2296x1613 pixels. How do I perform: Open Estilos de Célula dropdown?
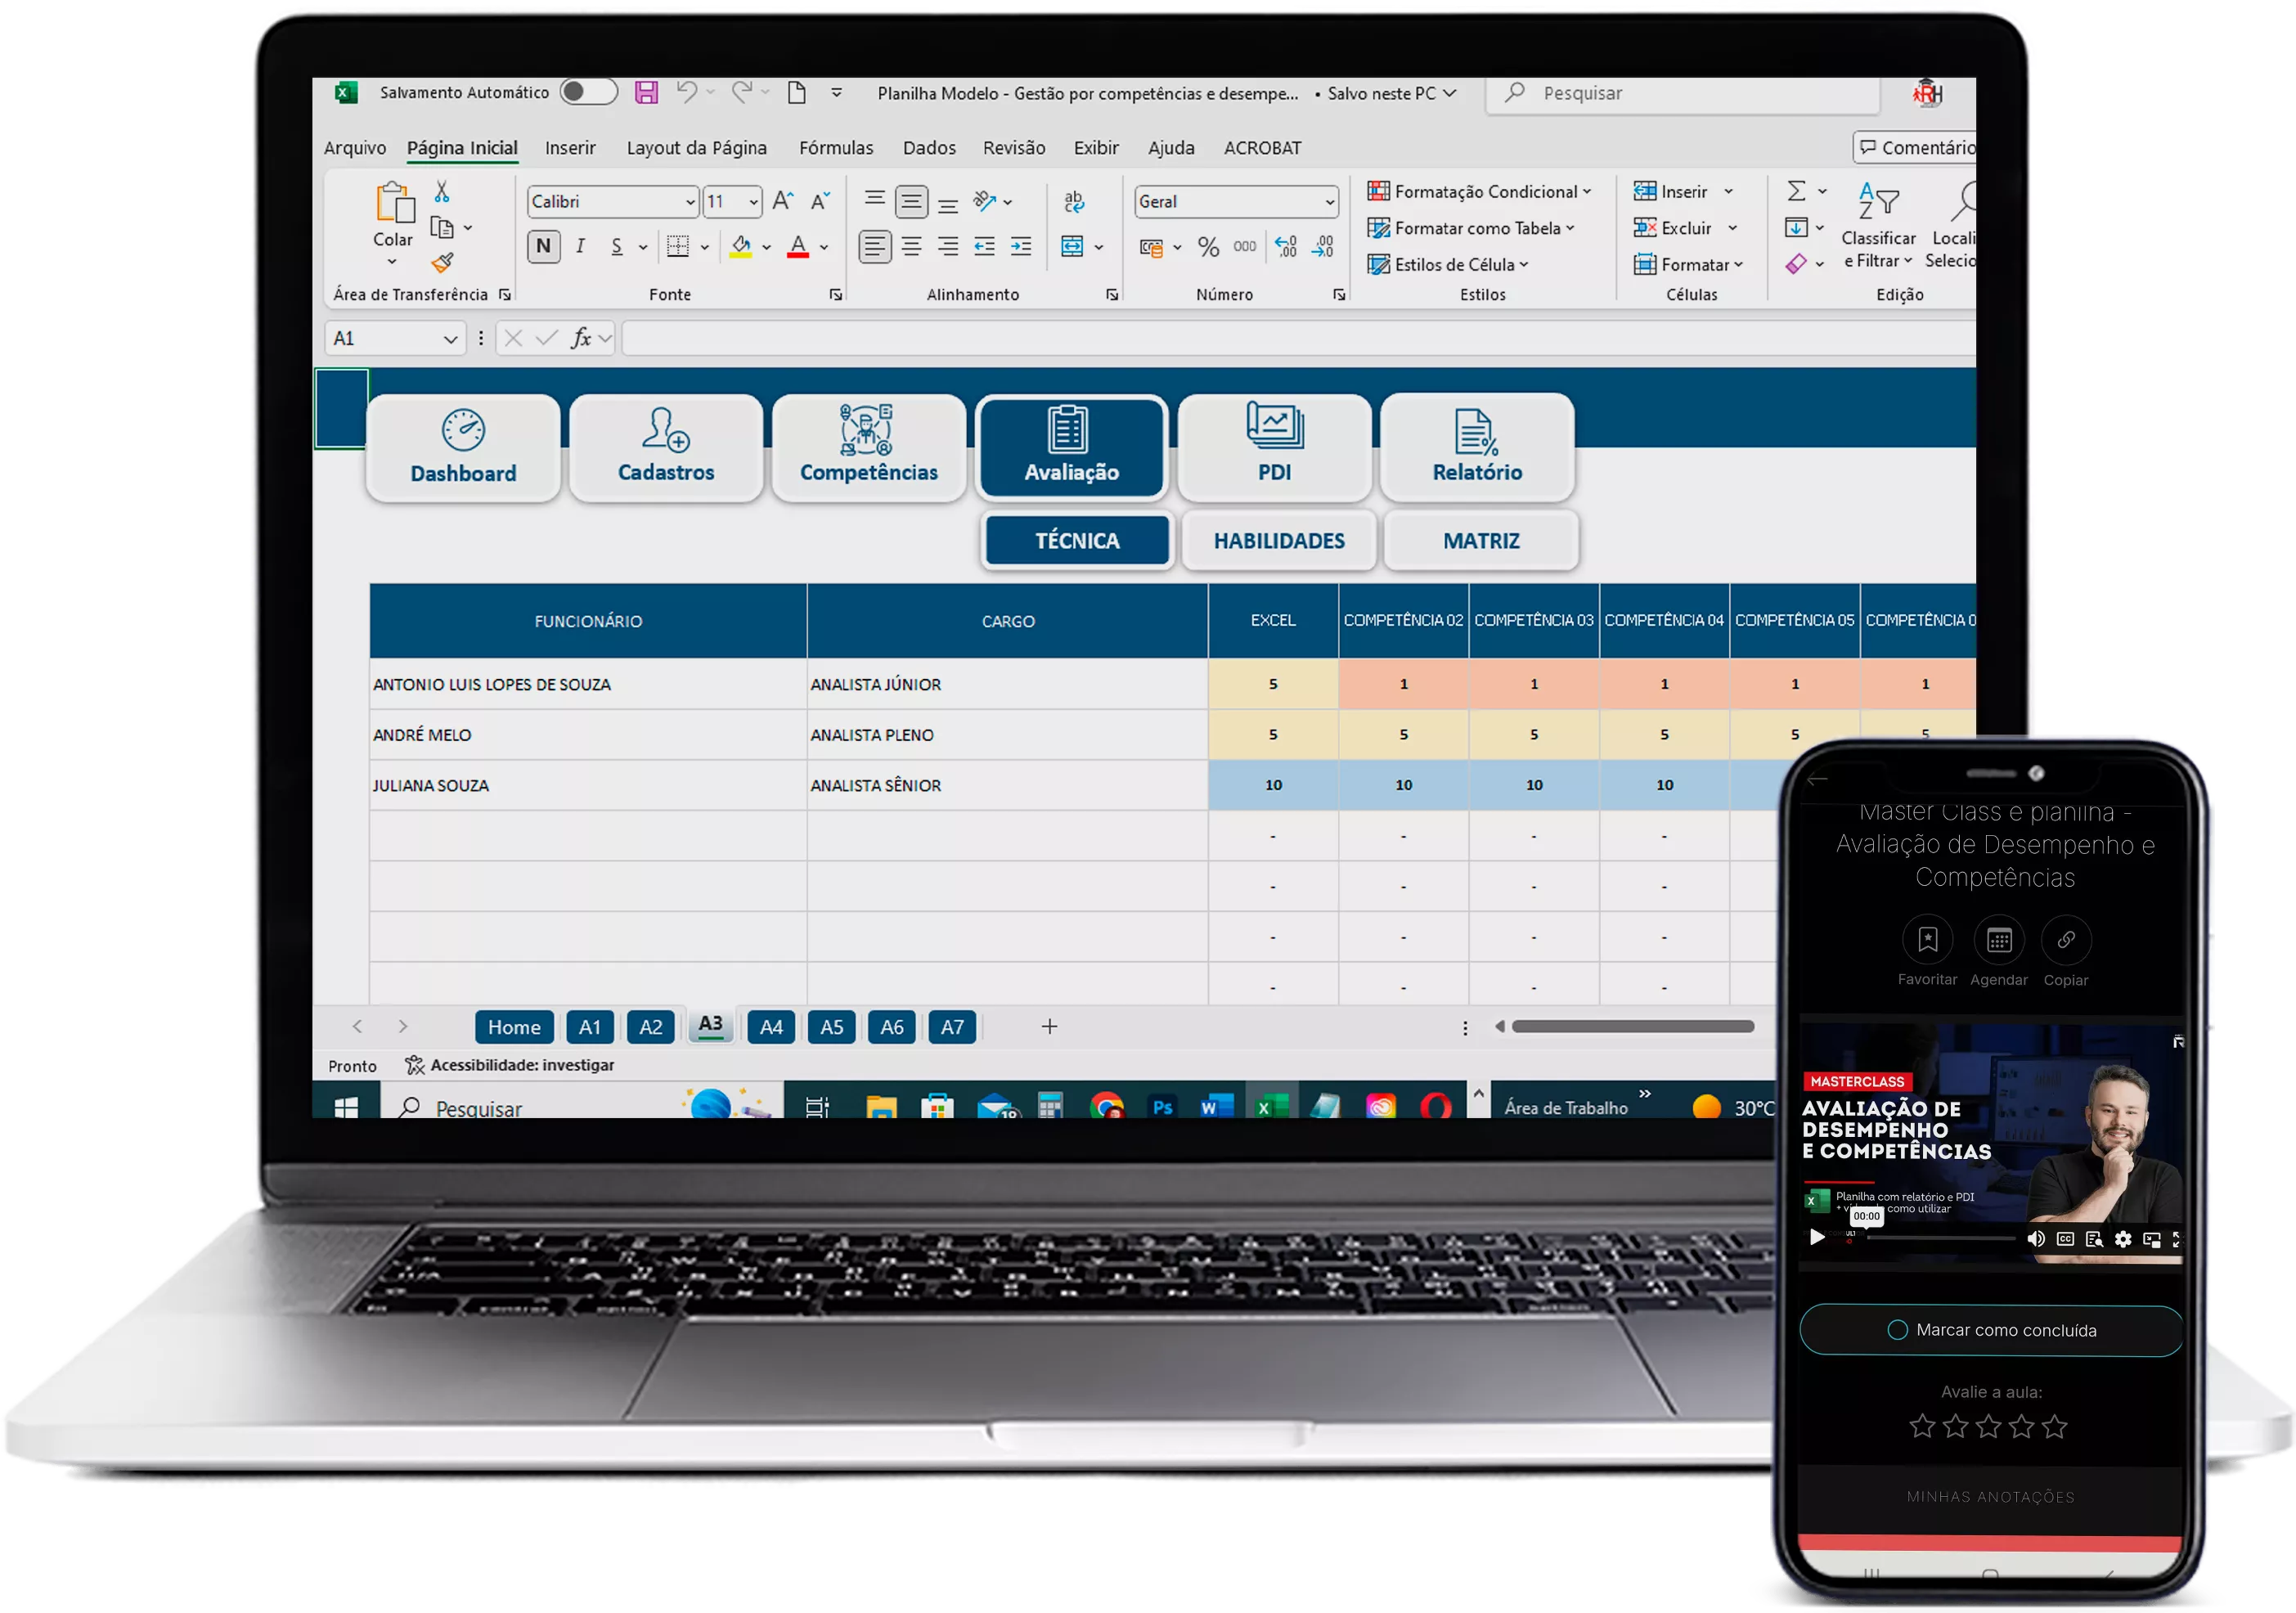click(1448, 264)
